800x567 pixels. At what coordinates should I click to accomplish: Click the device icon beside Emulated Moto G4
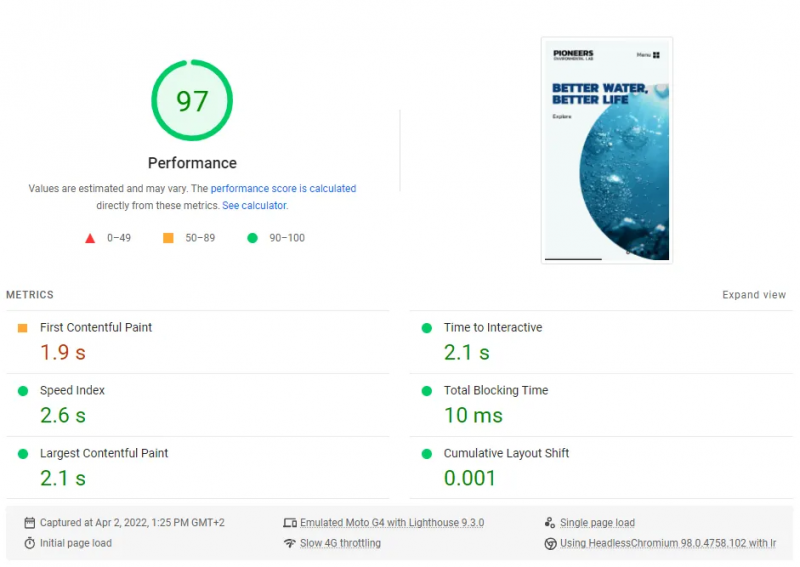coord(290,523)
